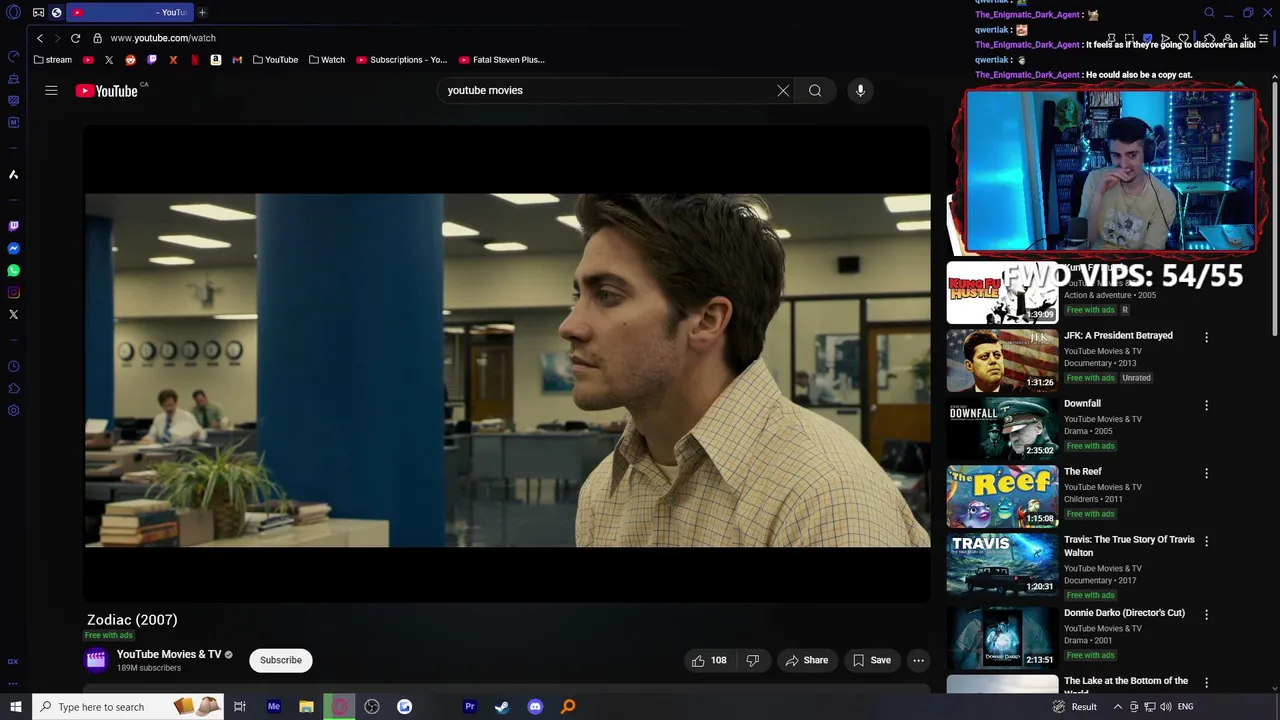The height and width of the screenshot is (720, 1280).
Task: Dislike the Zodiac video
Action: click(753, 660)
